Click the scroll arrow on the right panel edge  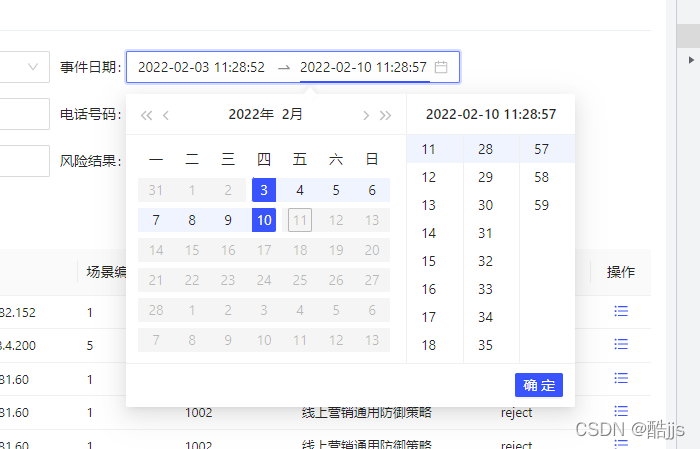pyautogui.click(x=691, y=60)
